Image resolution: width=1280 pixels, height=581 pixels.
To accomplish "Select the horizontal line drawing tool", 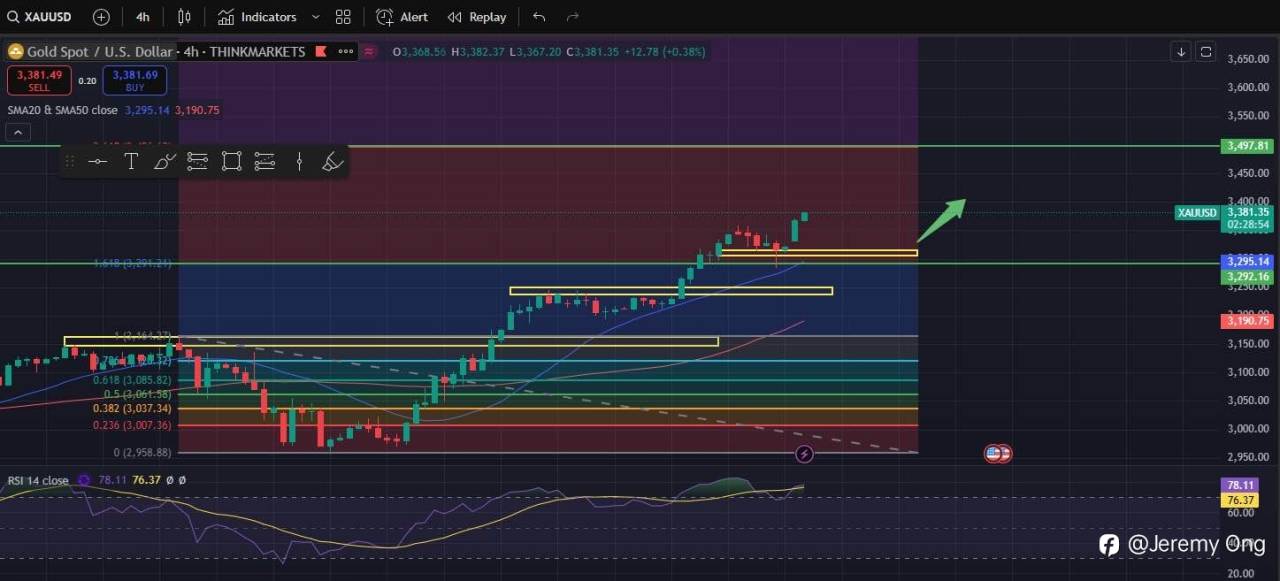I will coord(97,161).
